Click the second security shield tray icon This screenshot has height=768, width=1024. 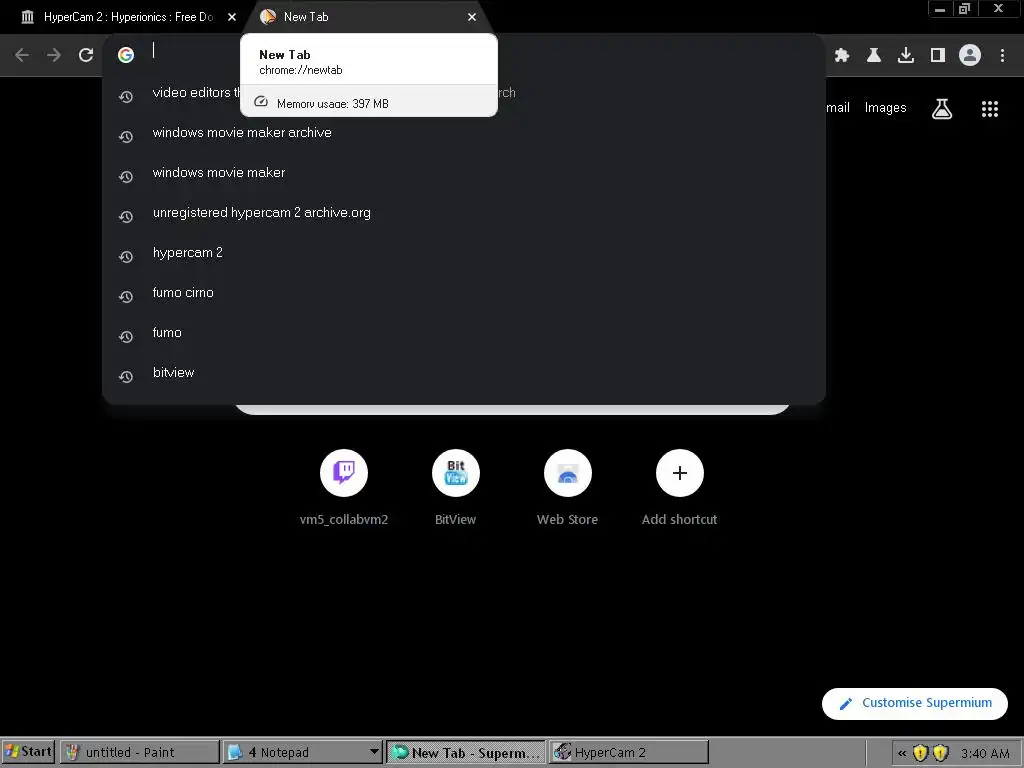[x=940, y=753]
